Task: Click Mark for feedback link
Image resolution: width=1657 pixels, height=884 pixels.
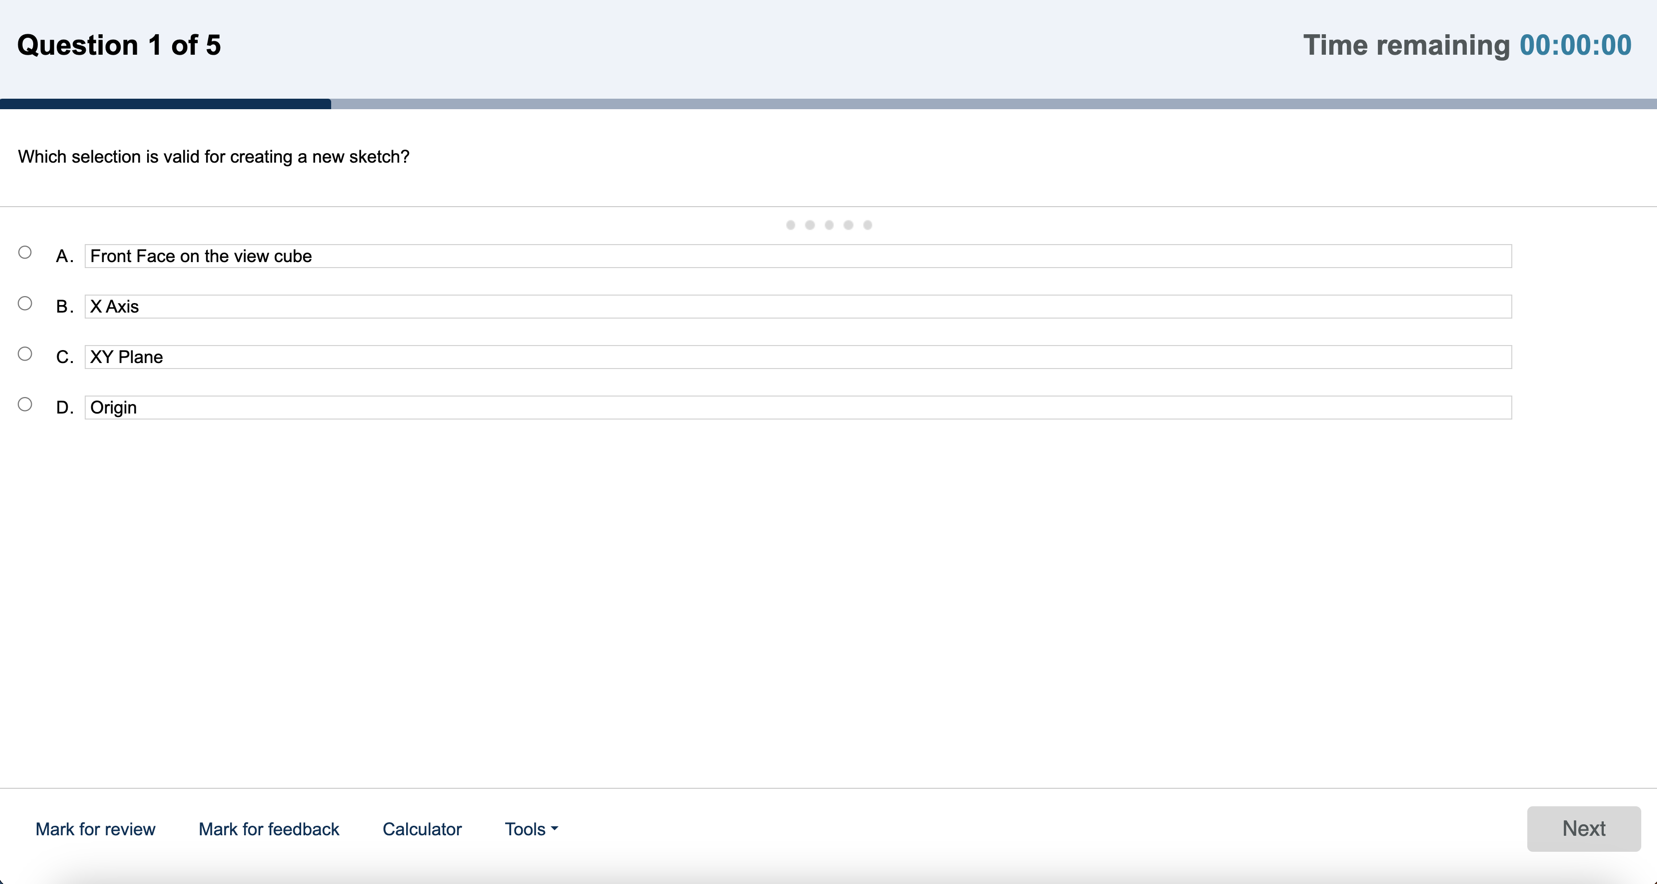Action: point(269,829)
